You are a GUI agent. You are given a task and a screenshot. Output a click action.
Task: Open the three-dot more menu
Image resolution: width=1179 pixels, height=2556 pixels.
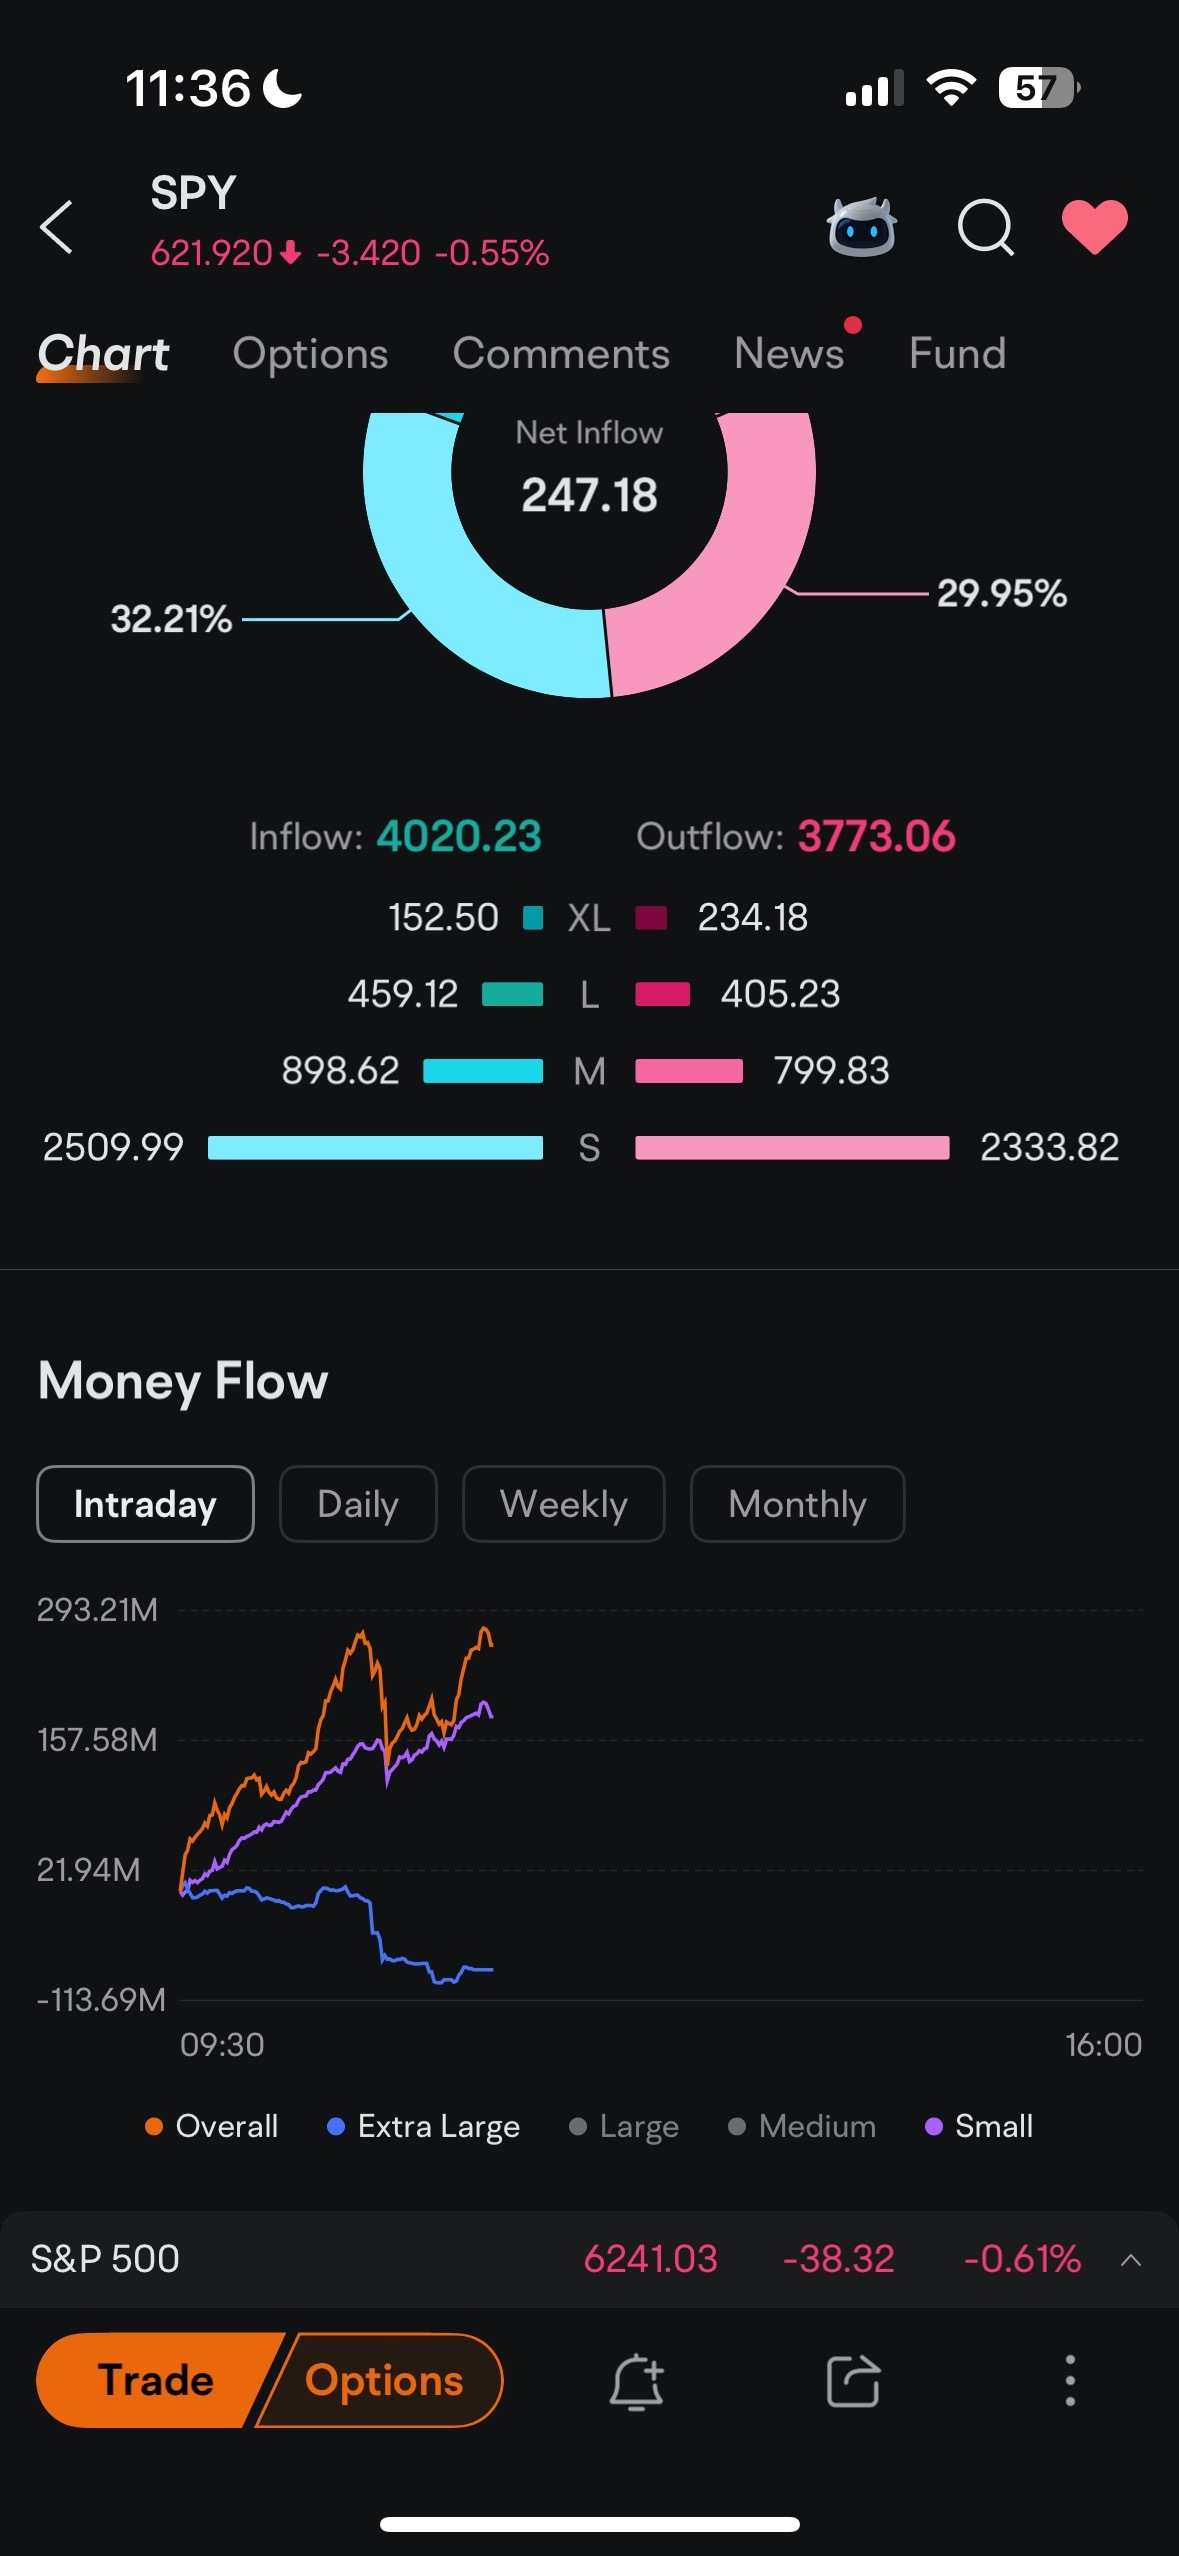tap(1070, 2380)
